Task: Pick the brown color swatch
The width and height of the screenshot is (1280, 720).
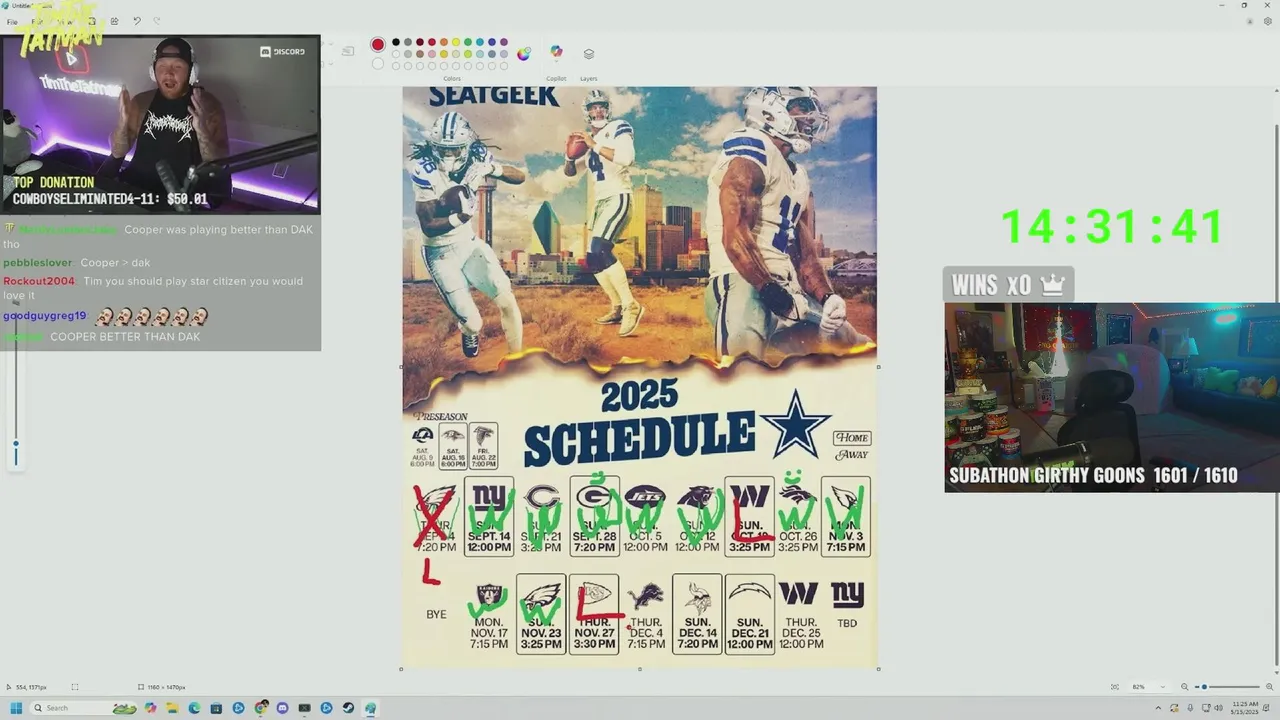Action: click(420, 54)
